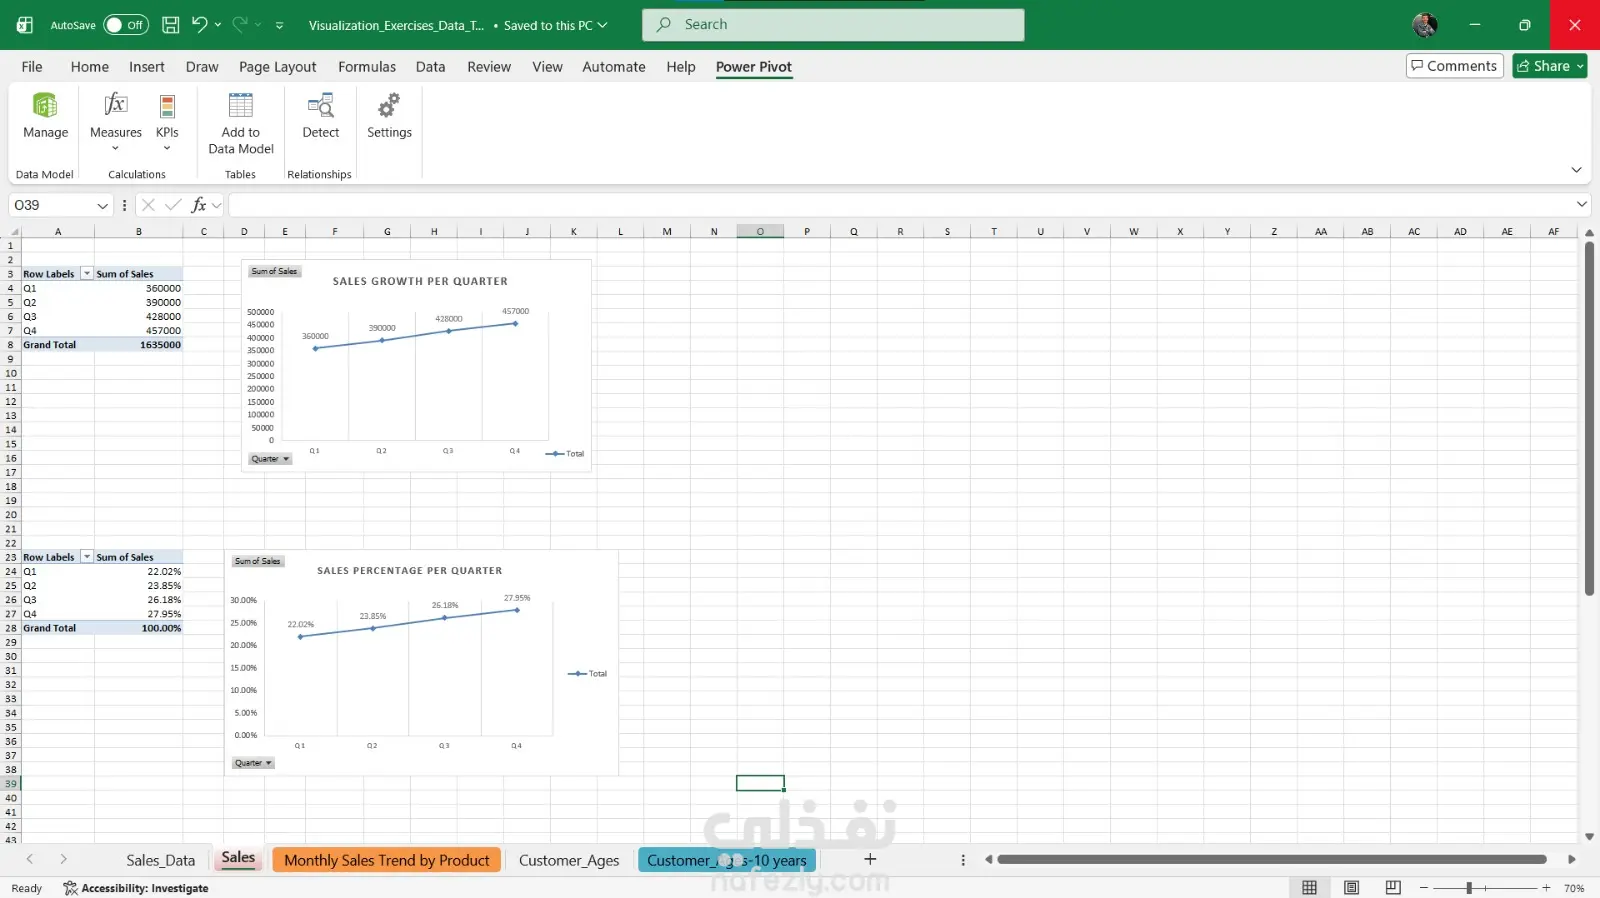Click the Grand Total cell 1635000

(x=139, y=345)
